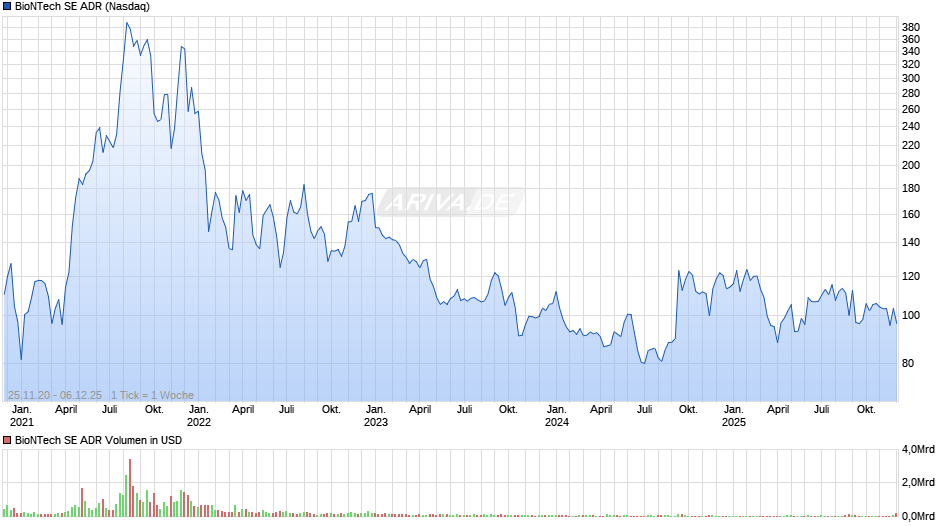Click the 'Jan. 2021' time axis label
This screenshot has width=940, height=526.
point(22,416)
